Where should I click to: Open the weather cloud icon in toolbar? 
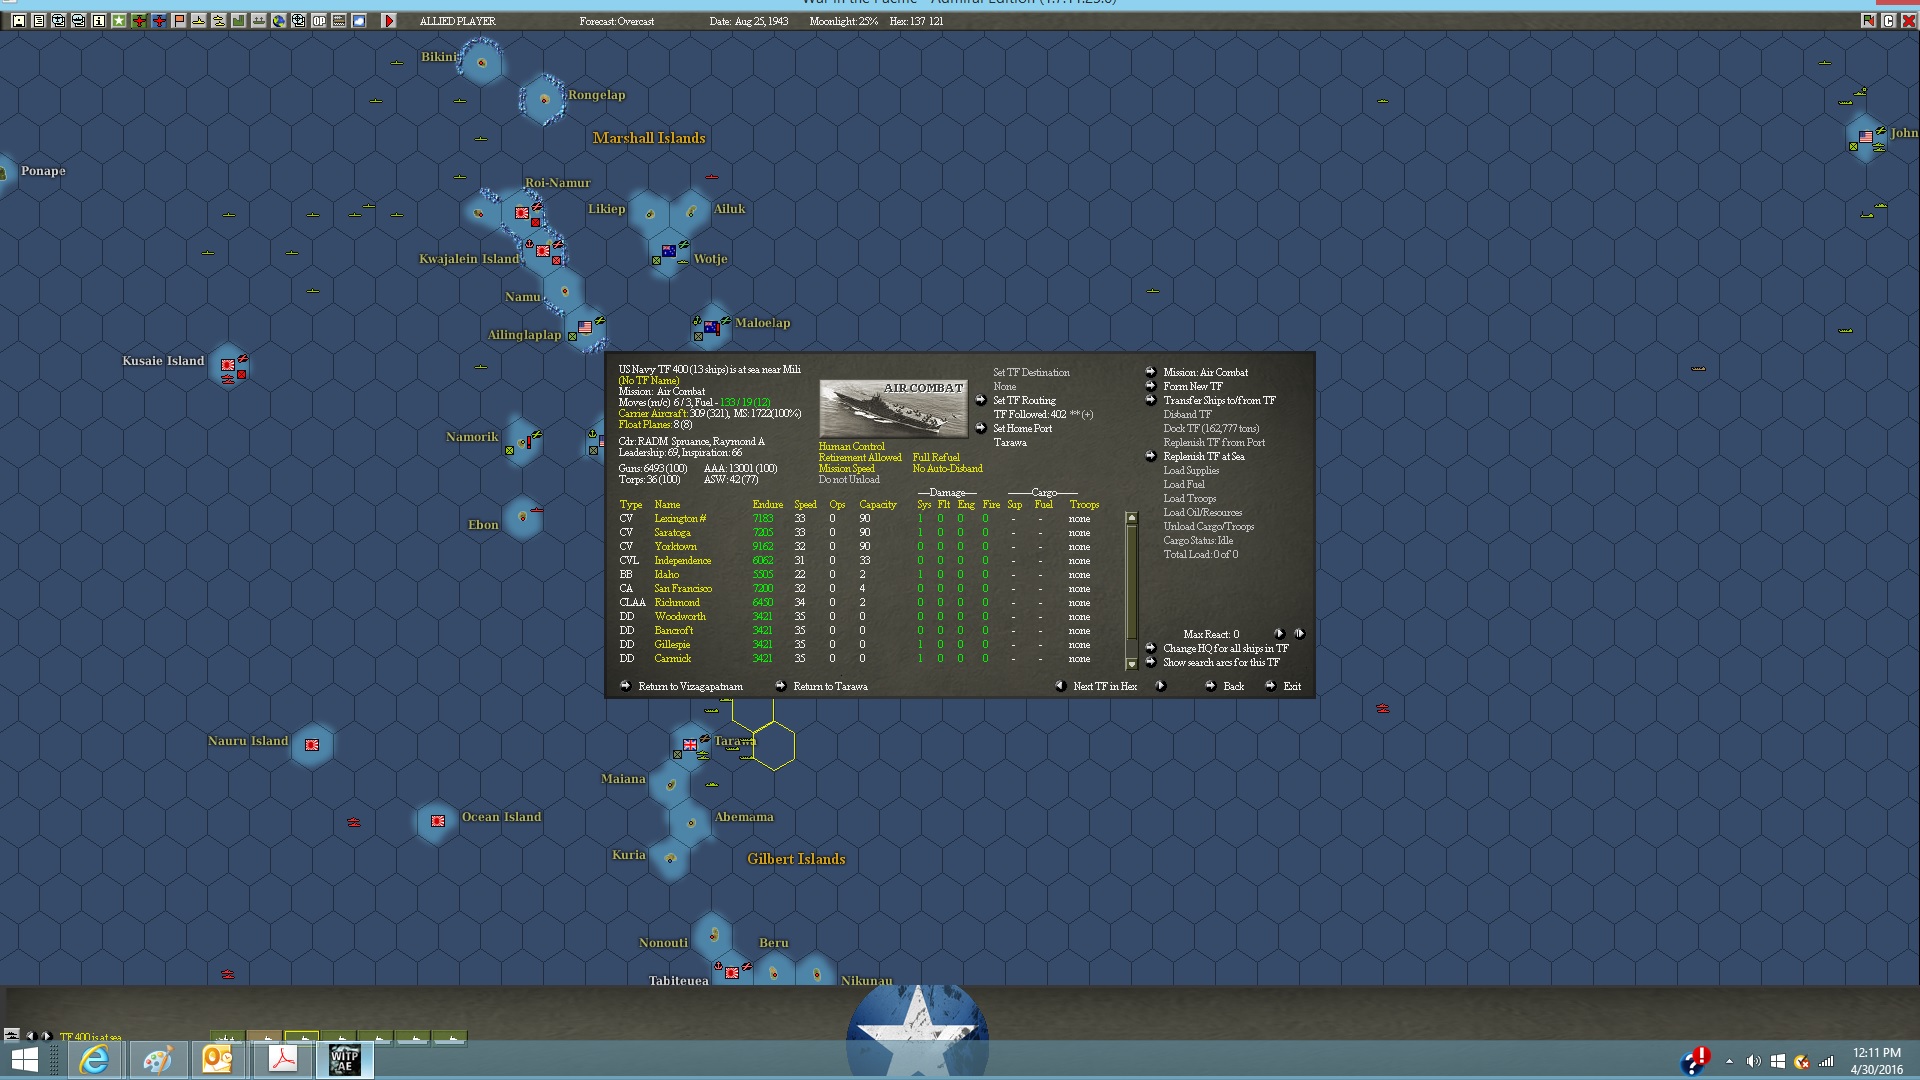click(x=359, y=21)
